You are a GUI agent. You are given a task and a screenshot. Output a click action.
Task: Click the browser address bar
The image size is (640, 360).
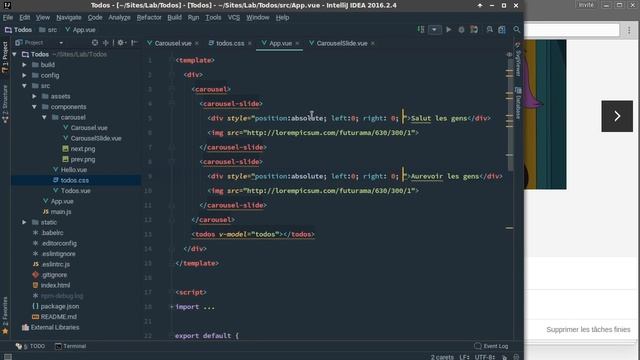pos(571,30)
